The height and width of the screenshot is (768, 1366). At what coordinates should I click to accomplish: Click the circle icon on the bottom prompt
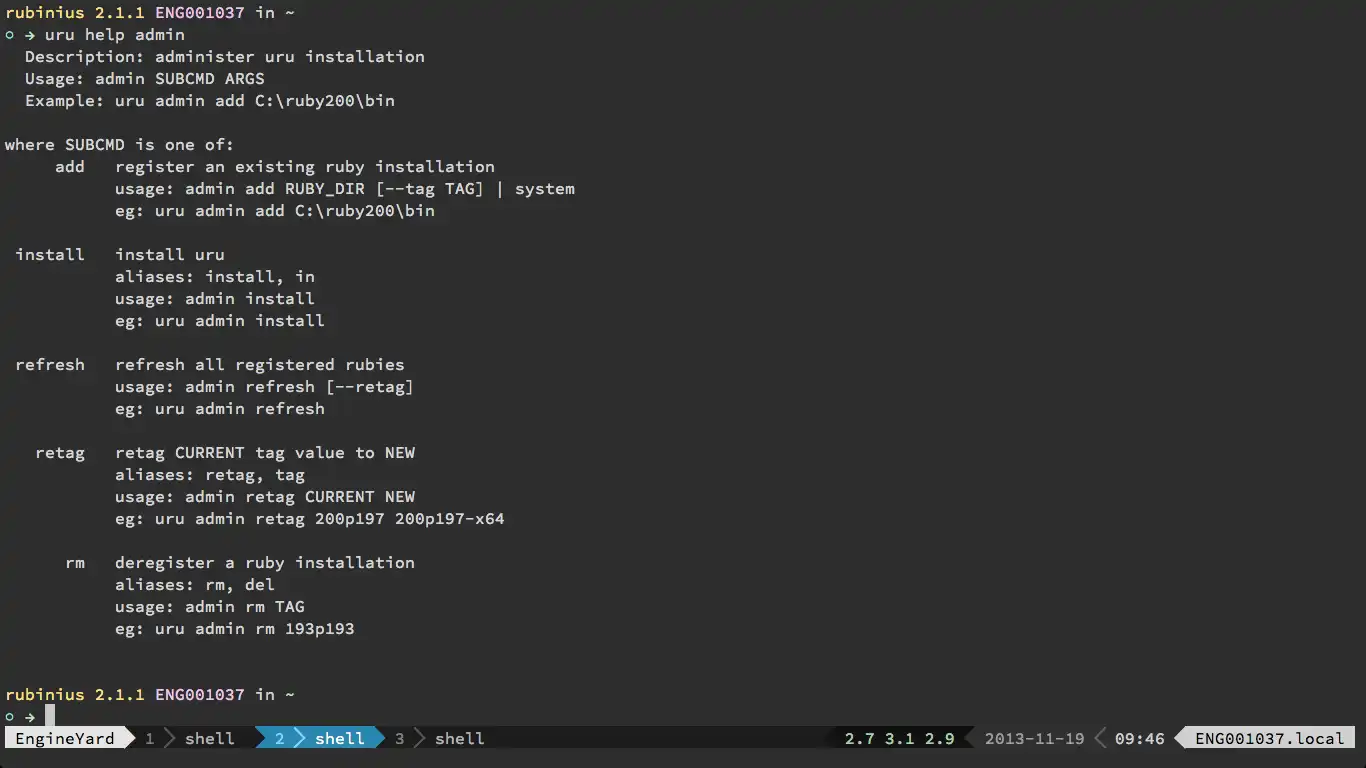point(10,717)
